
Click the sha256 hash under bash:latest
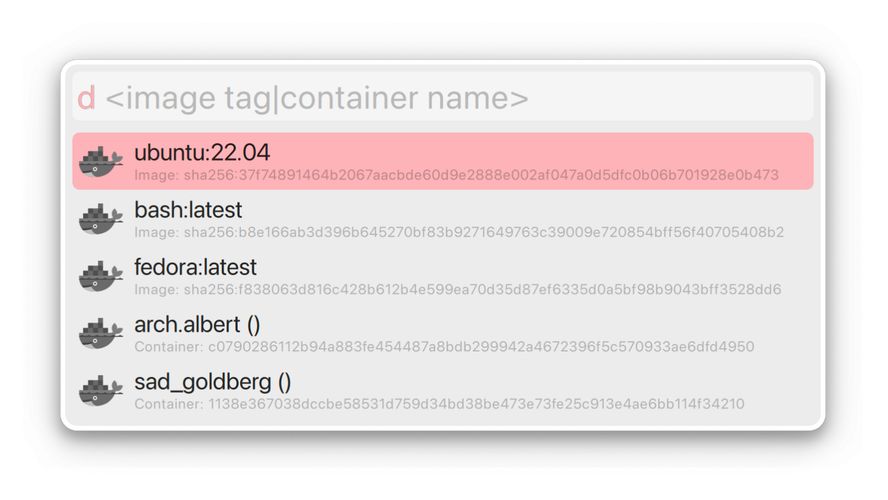point(482,233)
